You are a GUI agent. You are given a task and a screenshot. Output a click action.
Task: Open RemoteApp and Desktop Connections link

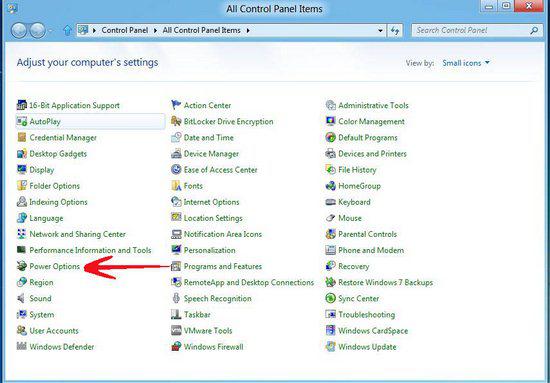[249, 282]
